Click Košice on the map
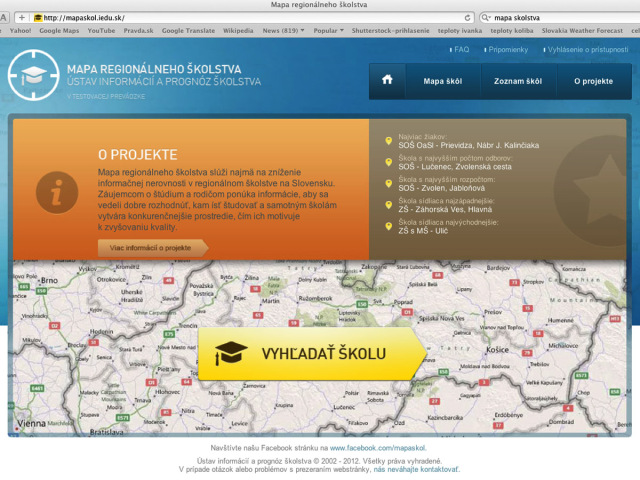This screenshot has height=480, width=640. click(x=498, y=350)
